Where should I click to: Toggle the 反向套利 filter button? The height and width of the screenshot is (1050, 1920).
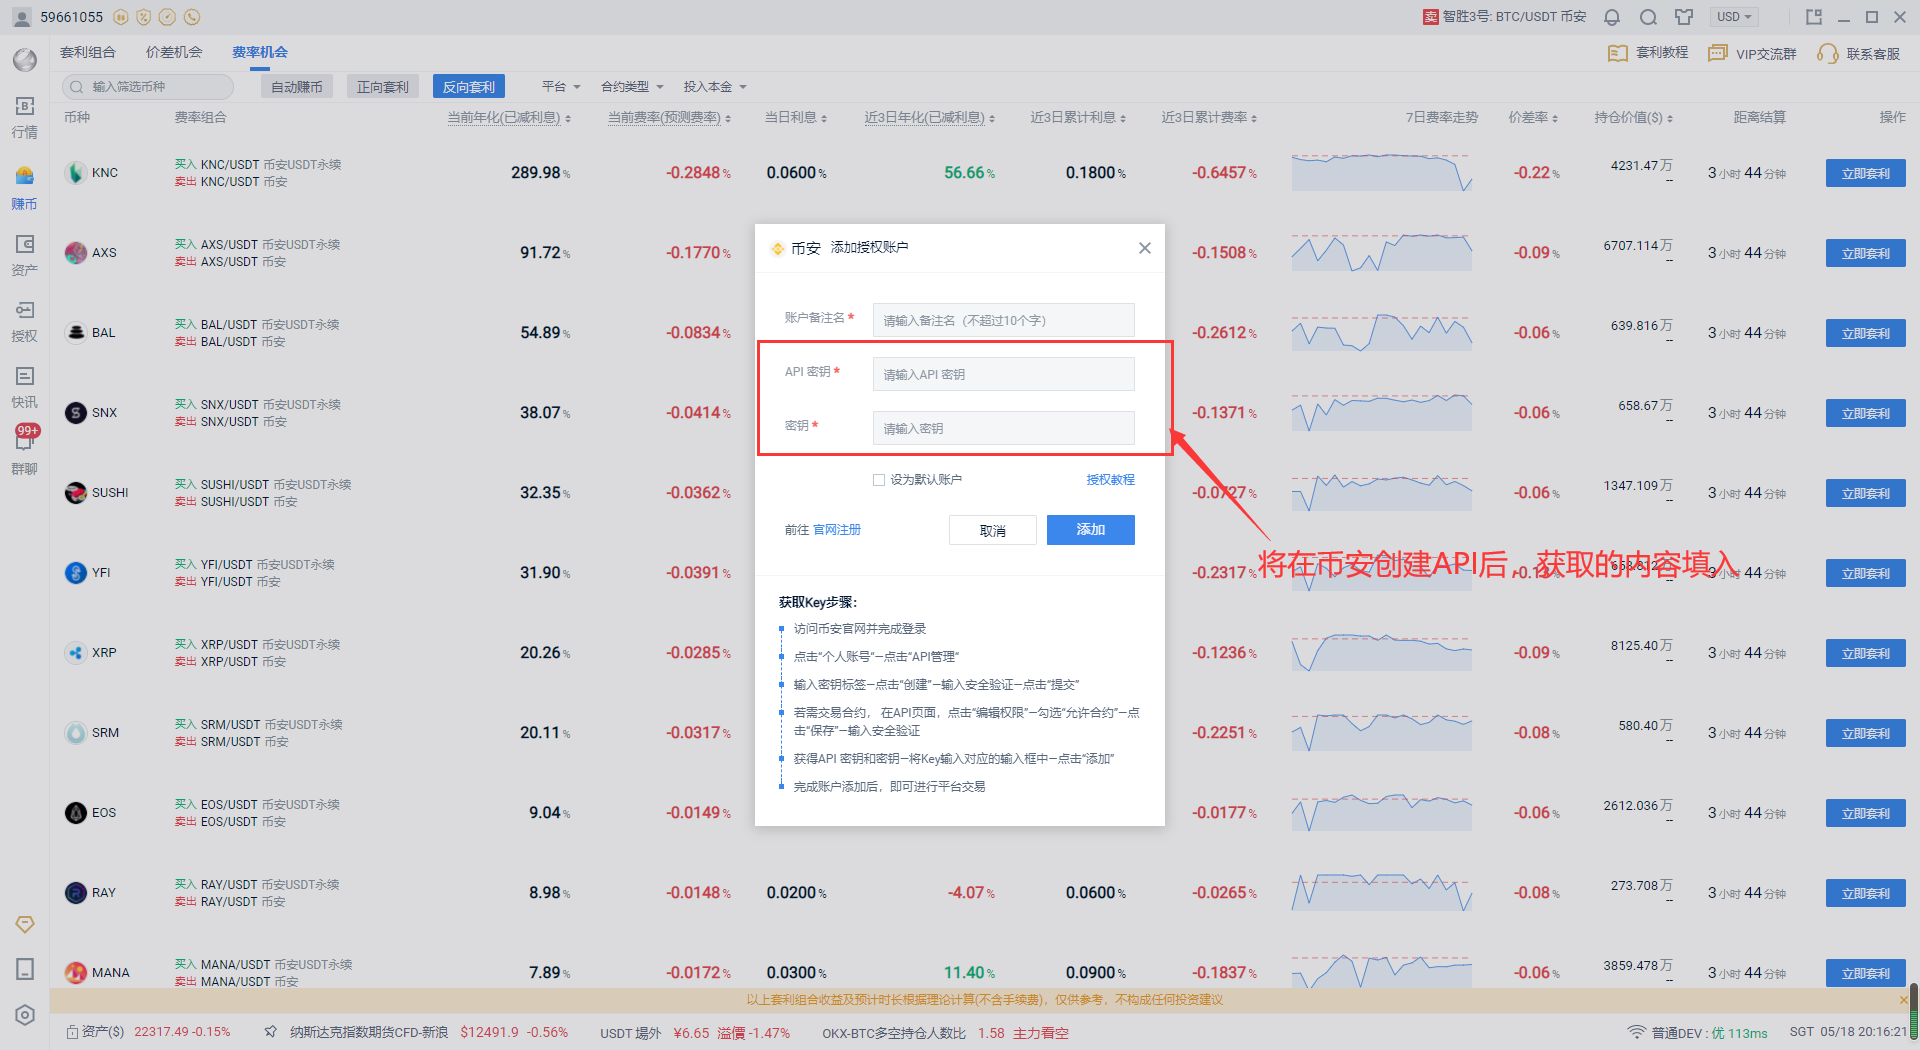[469, 87]
